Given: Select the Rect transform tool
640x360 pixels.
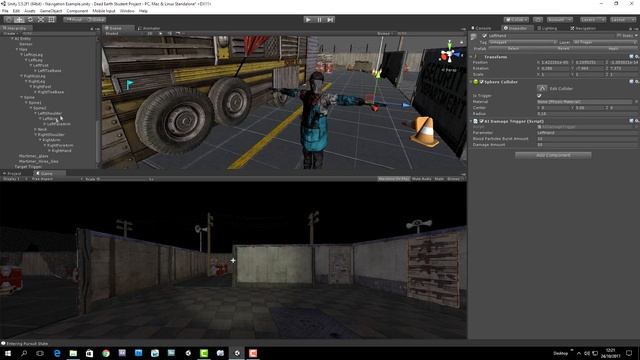Looking at the screenshot, I should (x=51, y=19).
